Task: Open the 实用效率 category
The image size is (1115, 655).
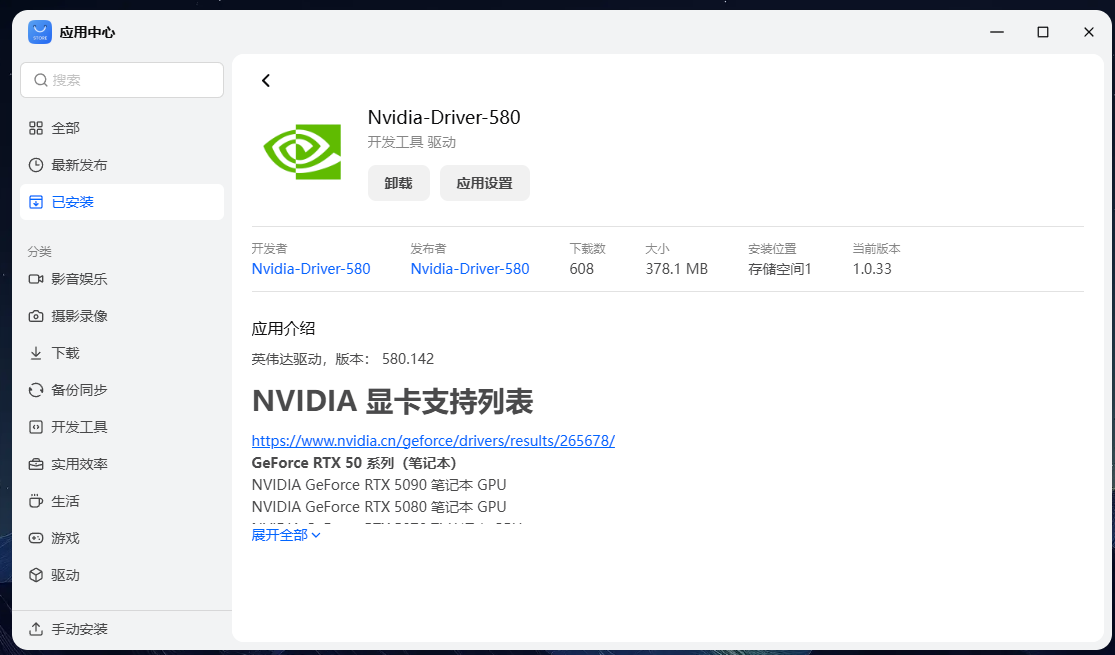Action: coord(122,464)
